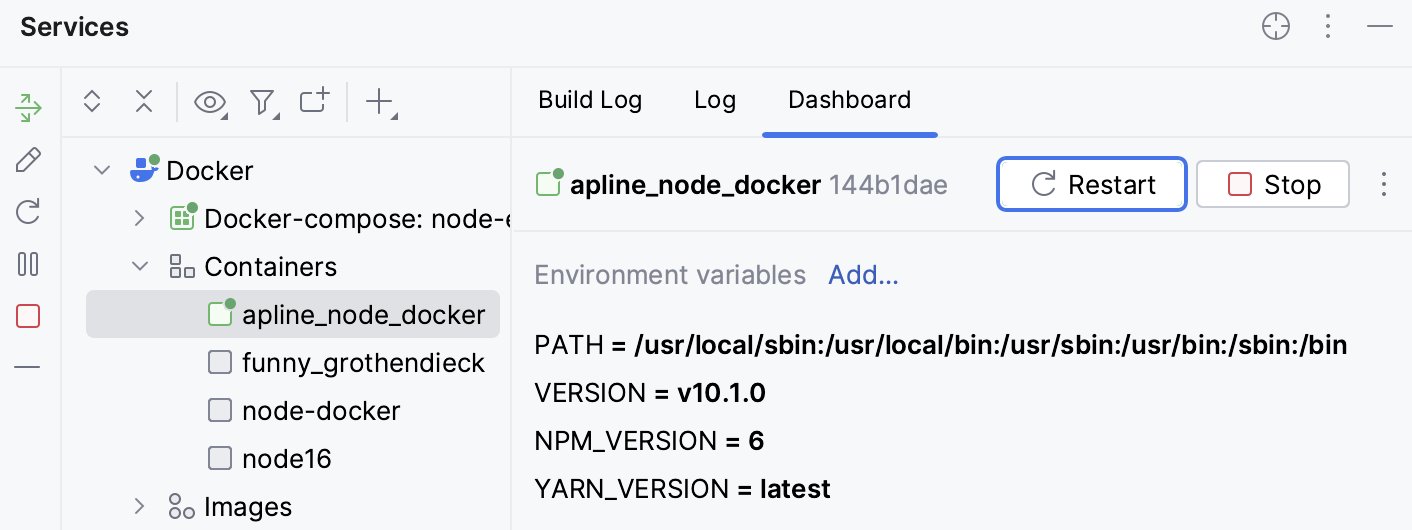This screenshot has height=530, width=1412.
Task: Click the Edit Configuration pencil icon
Action: pos(29,160)
